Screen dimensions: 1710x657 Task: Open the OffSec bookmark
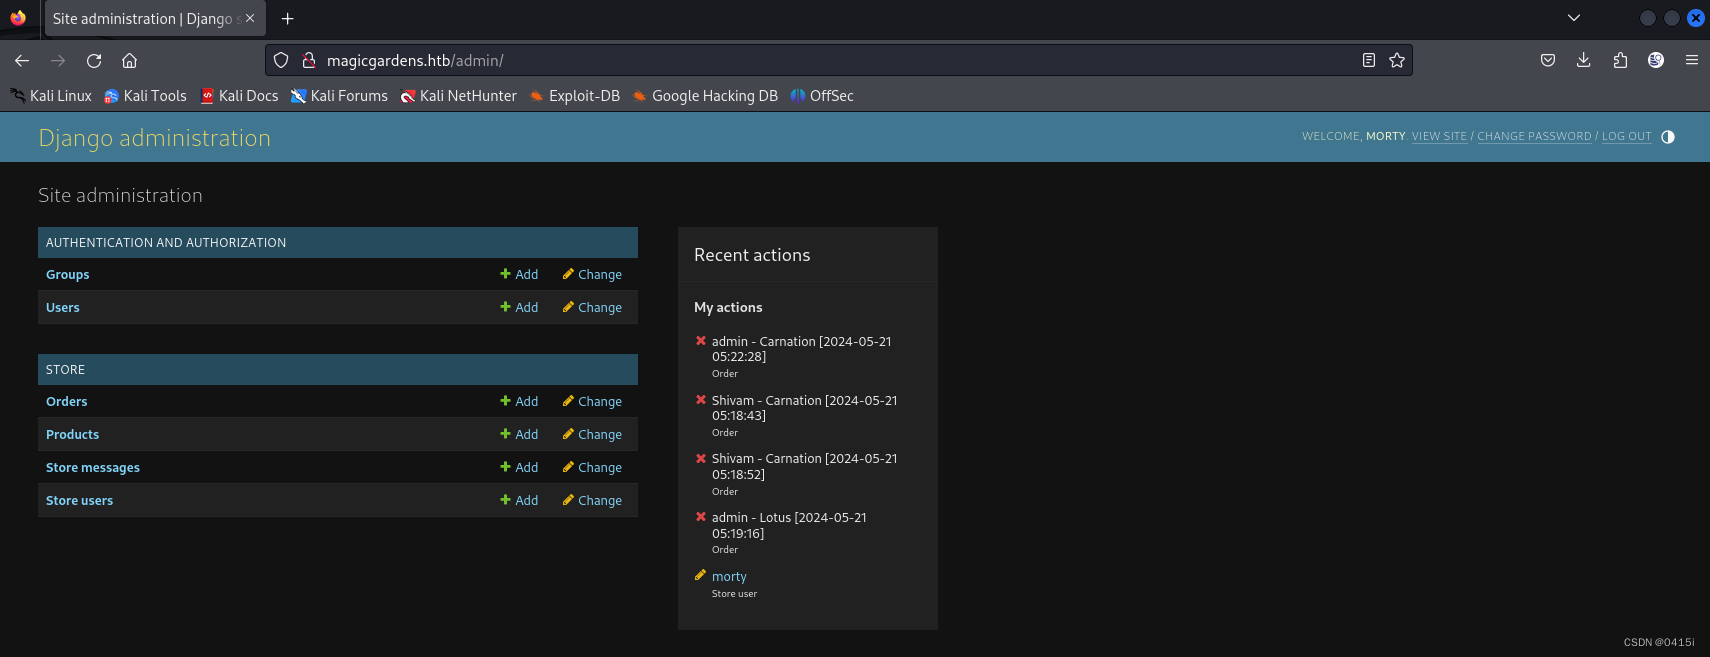click(x=821, y=96)
